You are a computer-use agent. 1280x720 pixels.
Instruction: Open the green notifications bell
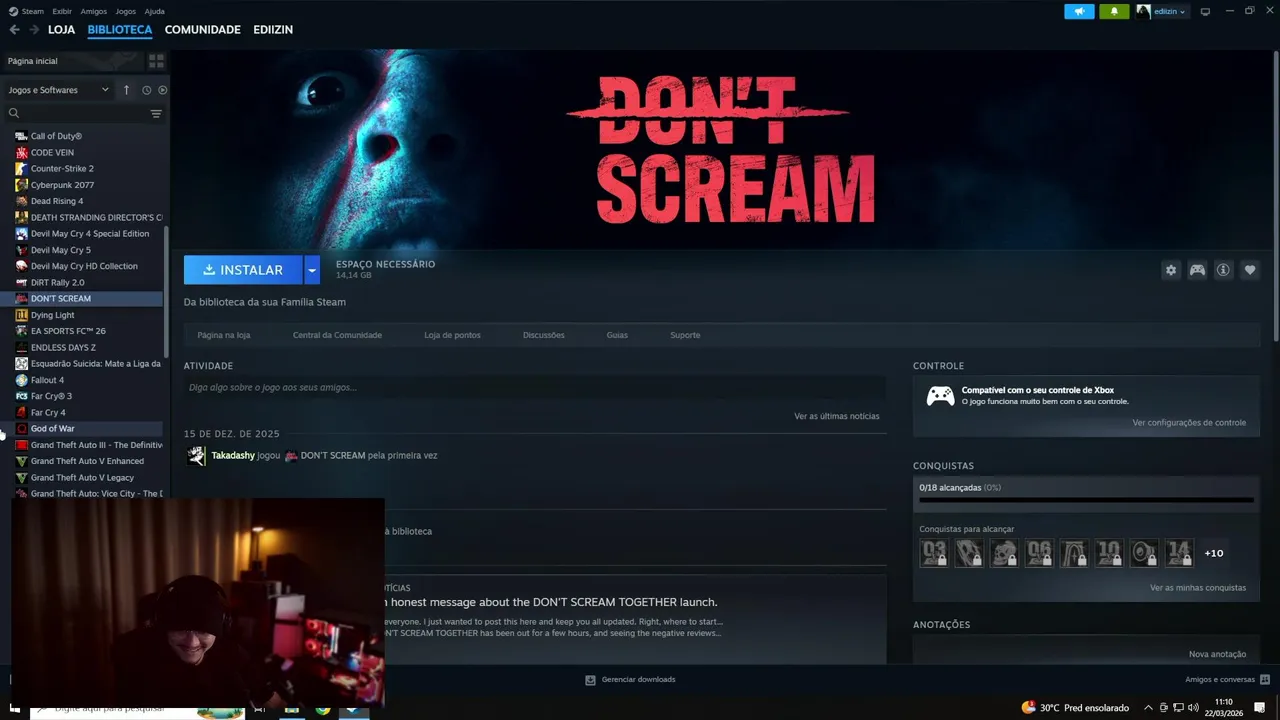tap(1114, 11)
